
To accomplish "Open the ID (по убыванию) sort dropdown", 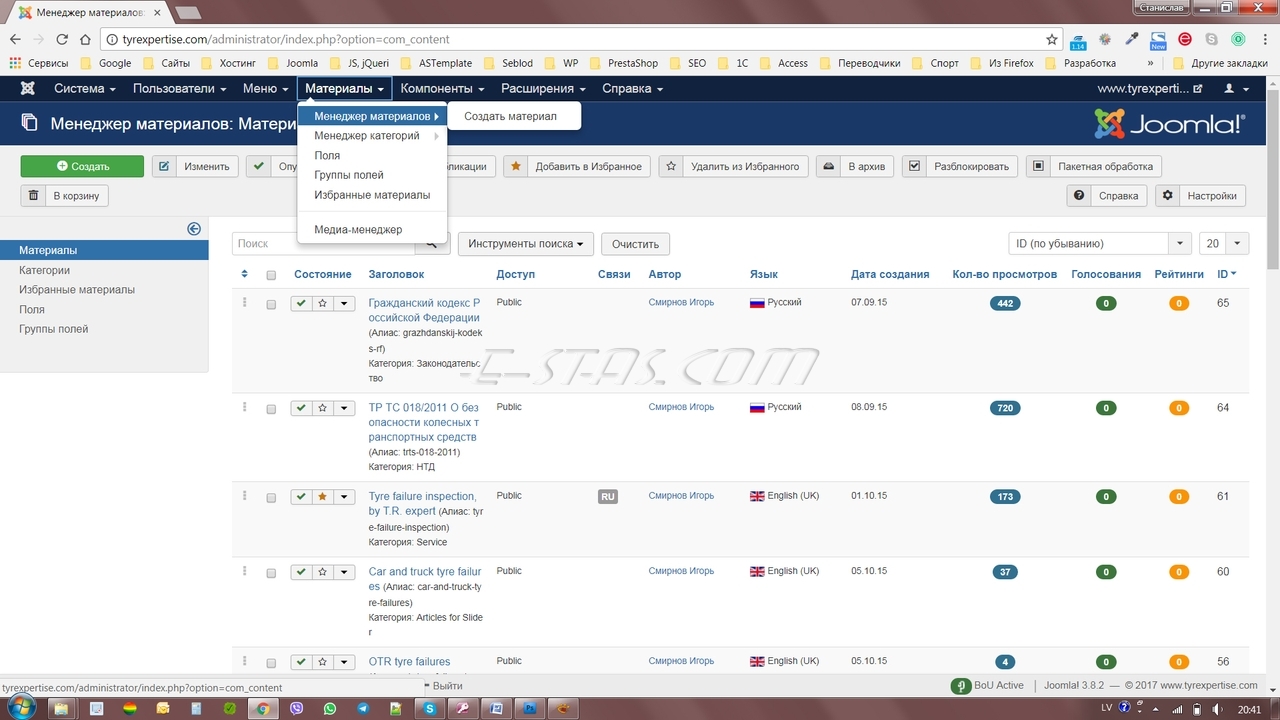I will coord(1100,244).
